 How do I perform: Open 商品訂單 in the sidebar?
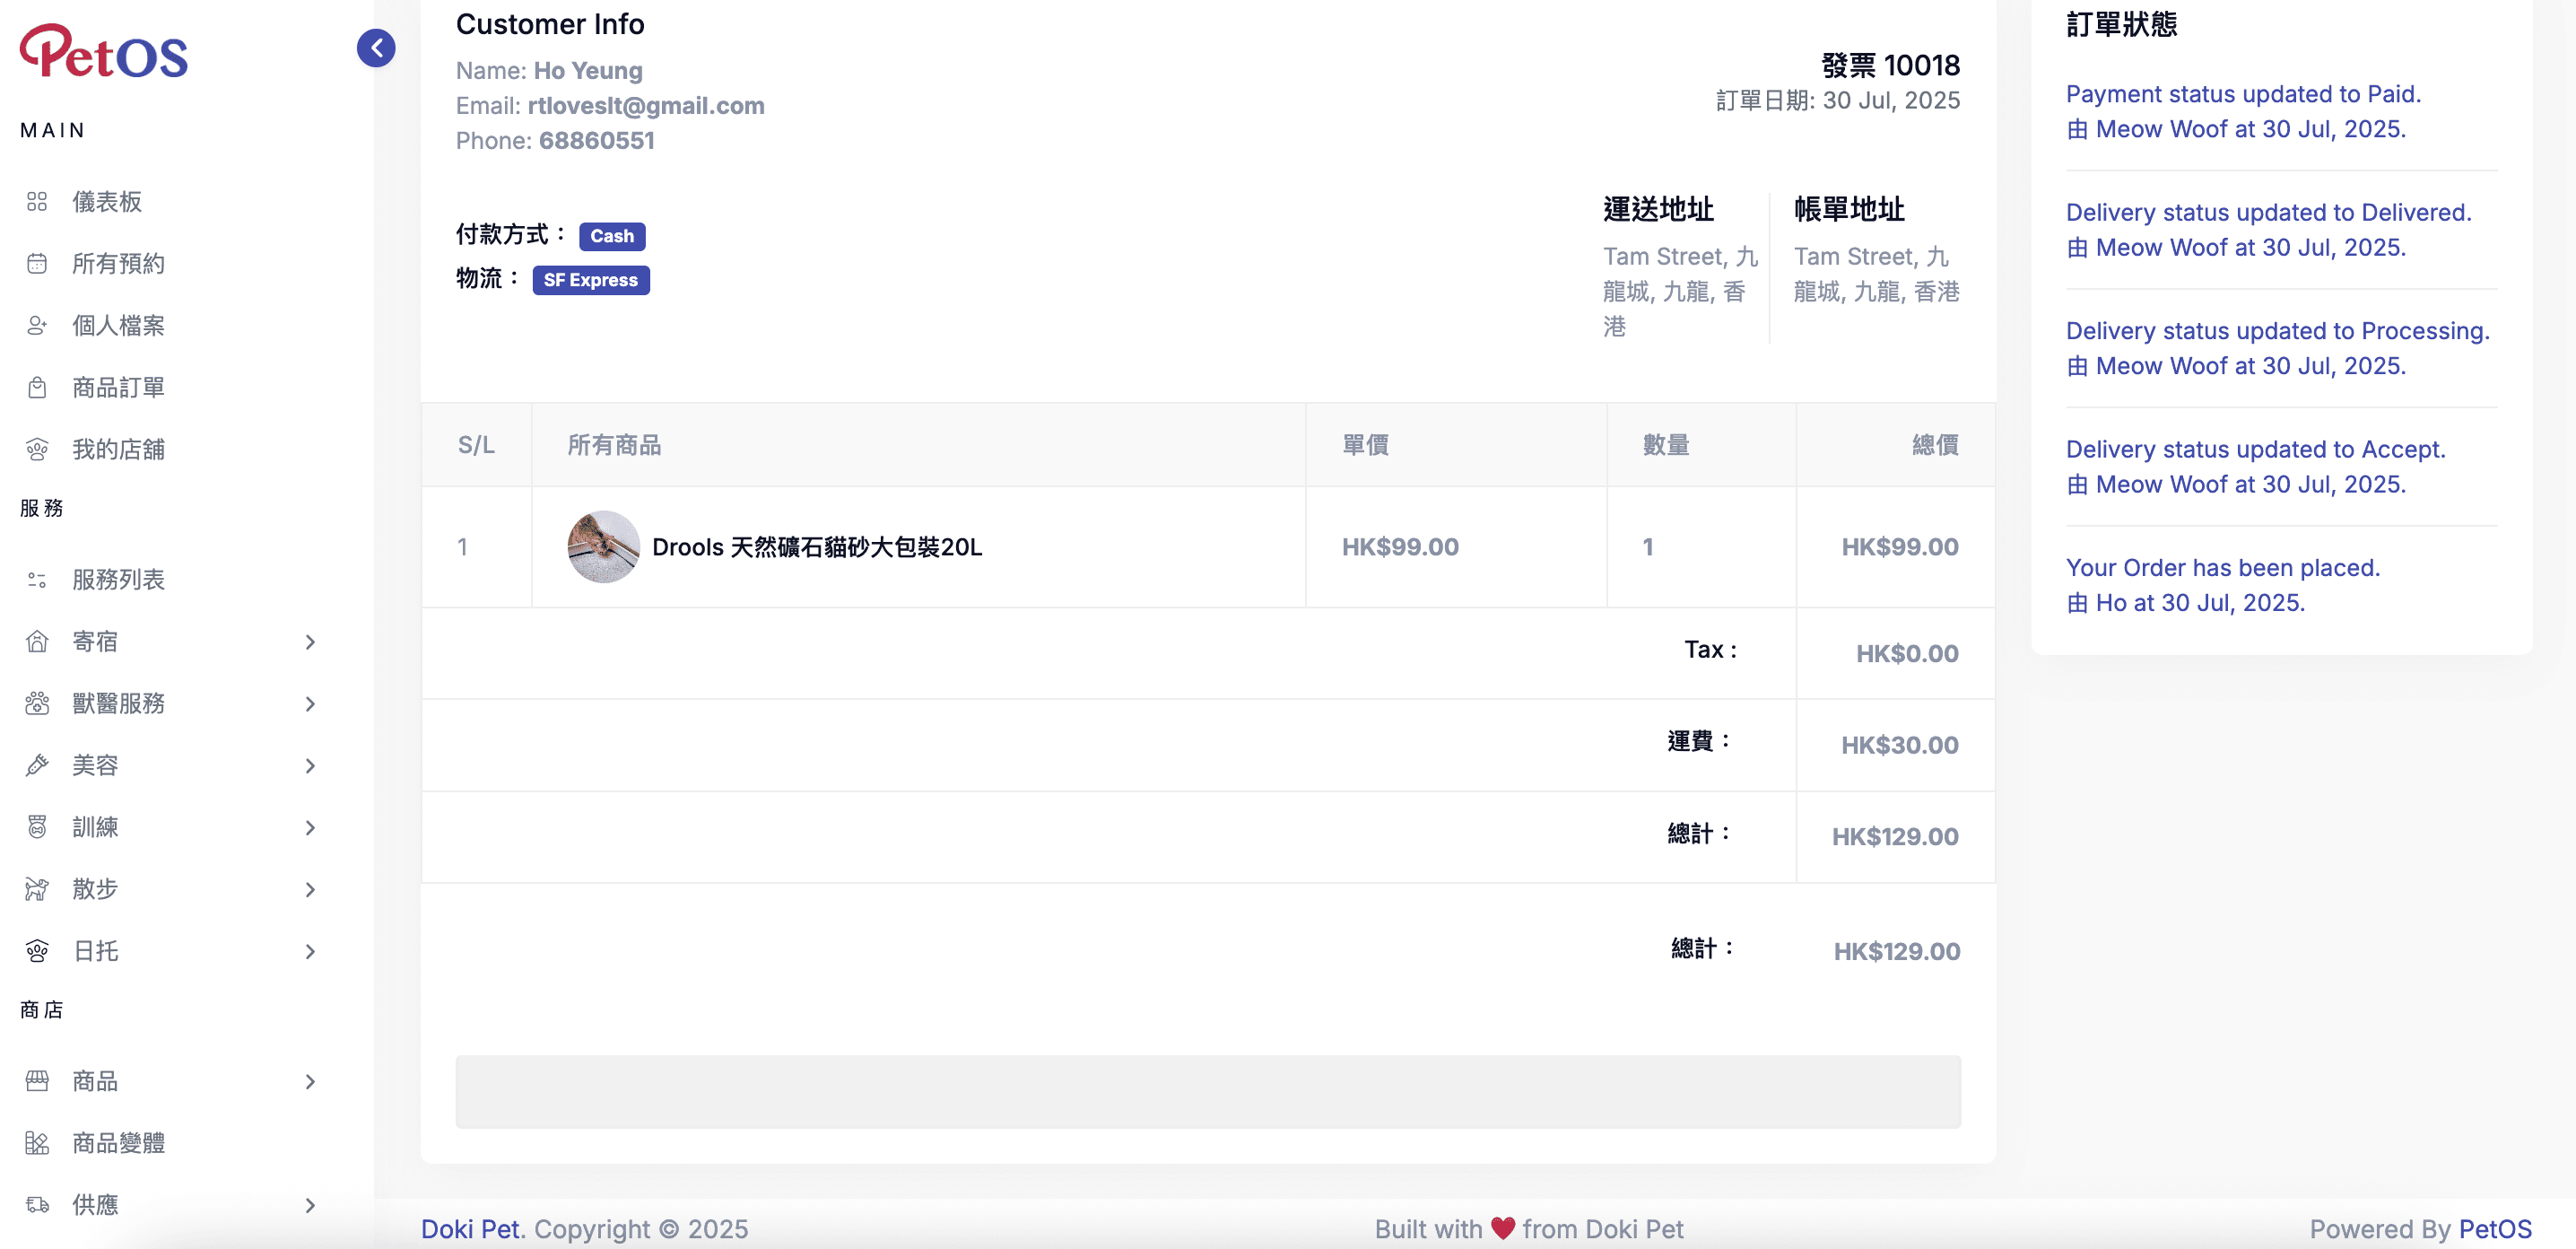[118, 388]
